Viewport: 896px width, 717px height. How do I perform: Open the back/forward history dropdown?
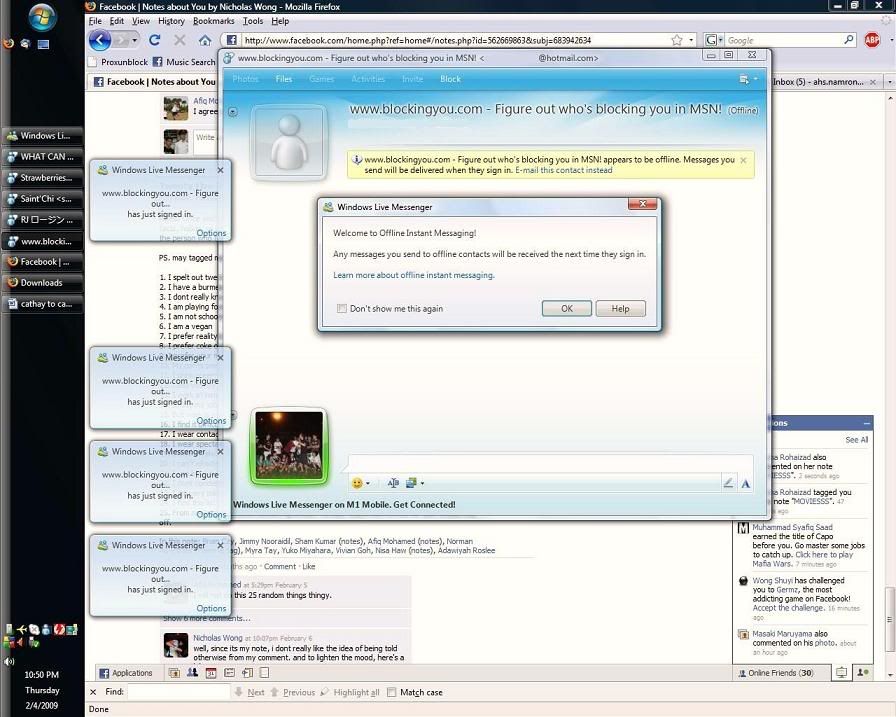coord(134,40)
